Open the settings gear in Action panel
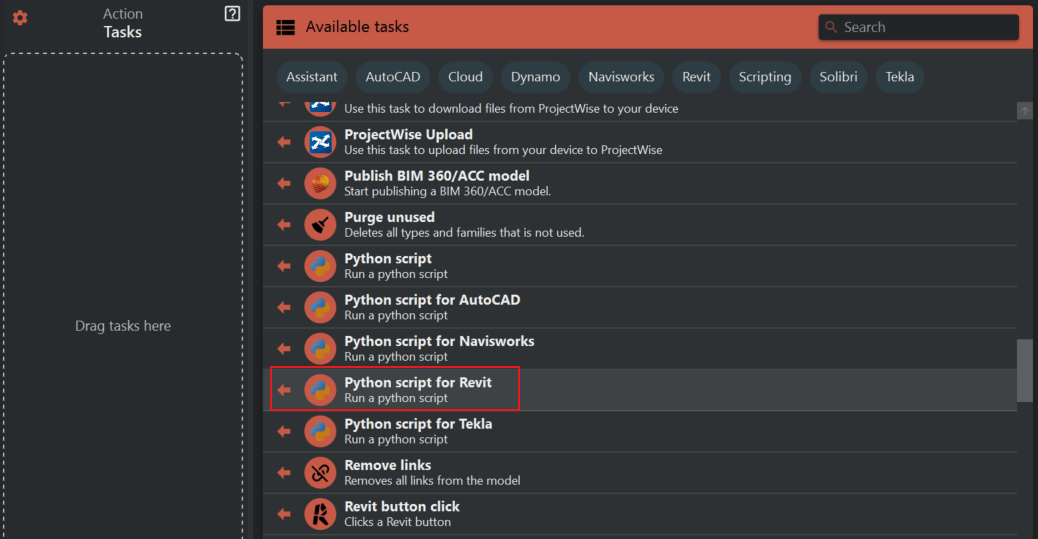Image resolution: width=1038 pixels, height=539 pixels. point(20,18)
